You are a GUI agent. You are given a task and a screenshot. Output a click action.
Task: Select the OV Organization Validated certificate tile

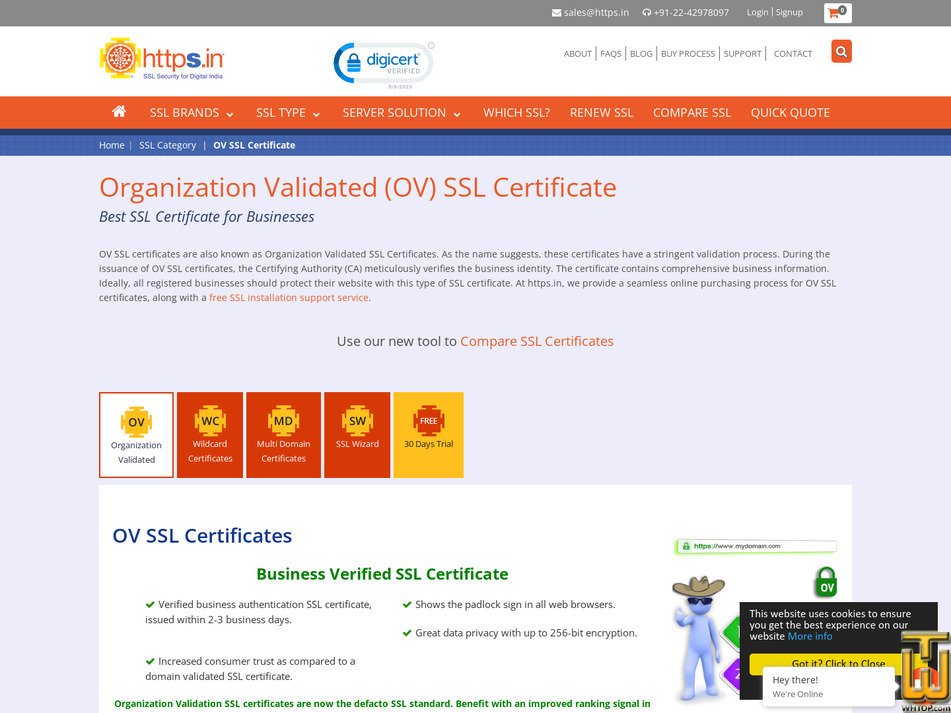pyautogui.click(x=136, y=434)
